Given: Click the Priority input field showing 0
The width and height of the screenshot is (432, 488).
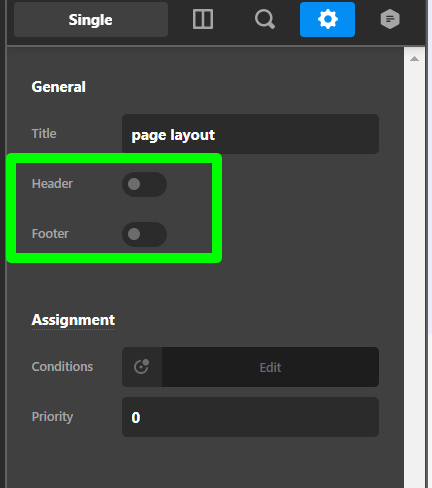Looking at the screenshot, I should (x=250, y=417).
